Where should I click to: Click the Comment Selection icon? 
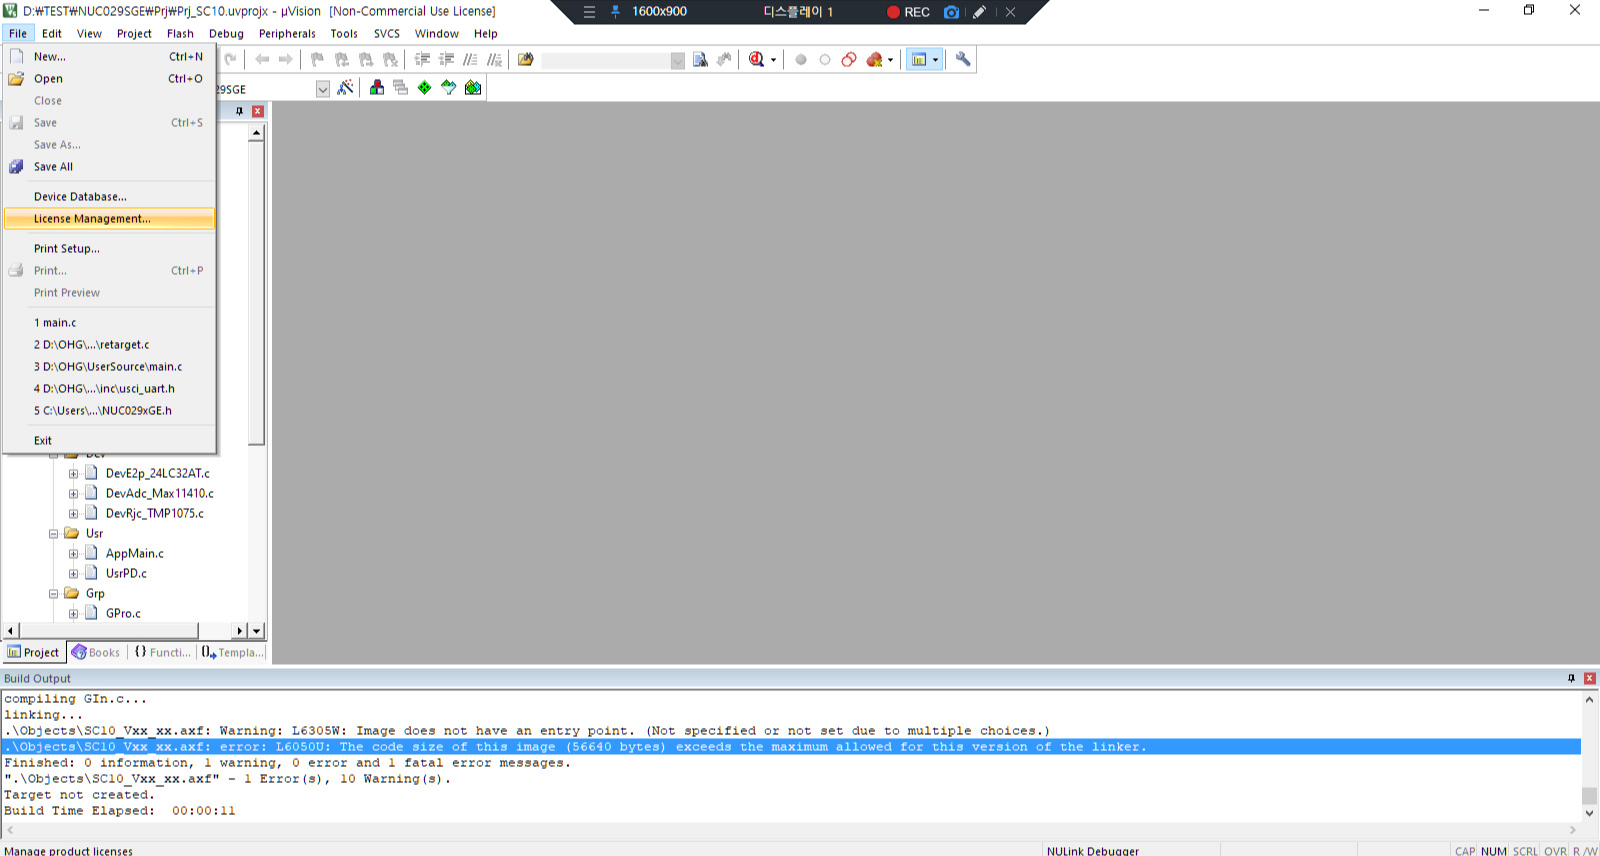coord(470,59)
